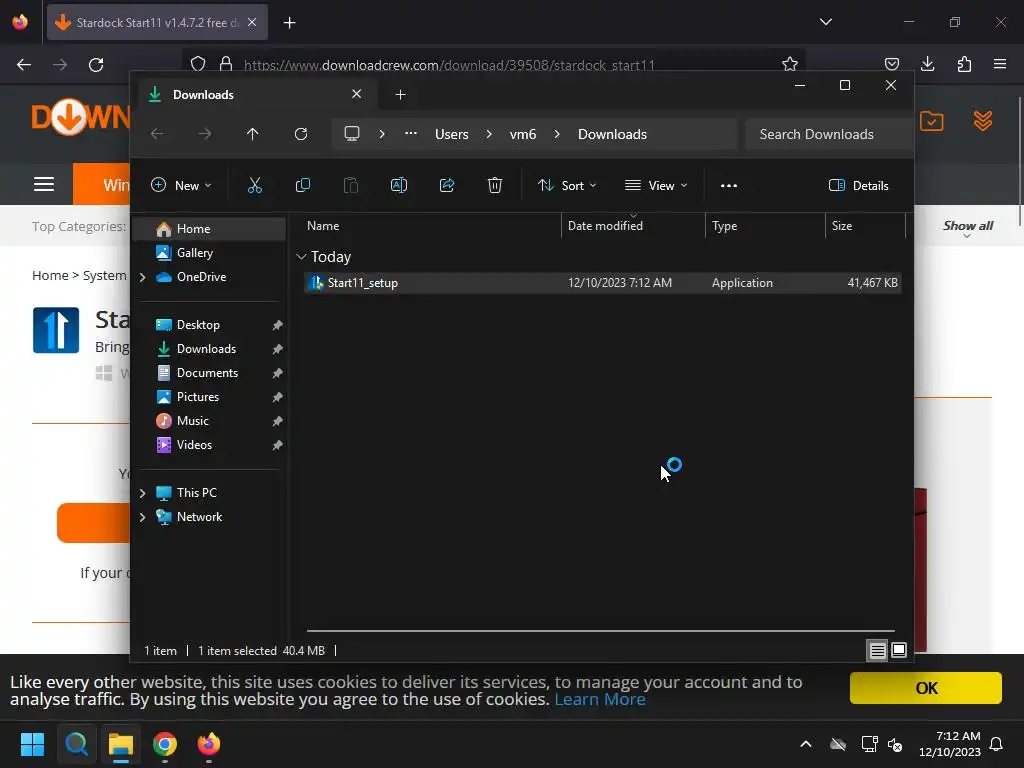Open the New item dropdown
Image resolution: width=1024 pixels, height=768 pixels.
point(181,185)
